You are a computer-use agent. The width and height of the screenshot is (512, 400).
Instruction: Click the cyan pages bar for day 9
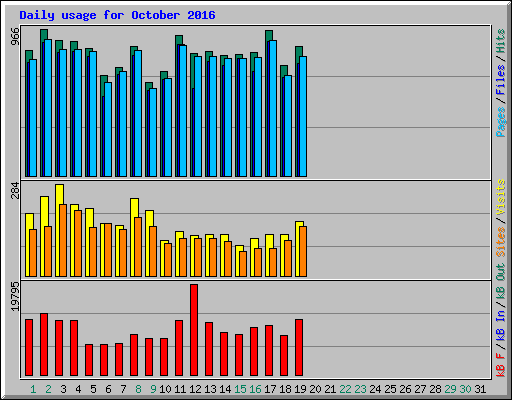[x=153, y=132]
